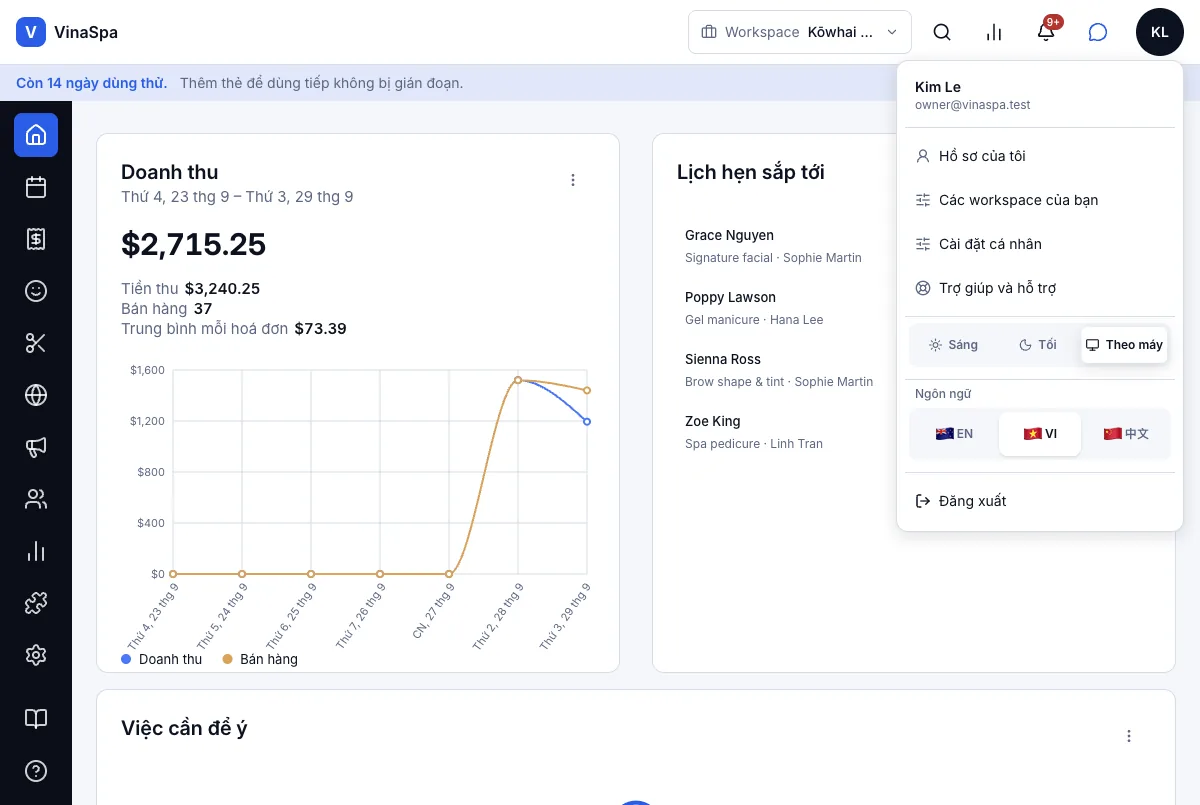Select VI language option
Screen dimensions: 1200x805
tap(1040, 434)
